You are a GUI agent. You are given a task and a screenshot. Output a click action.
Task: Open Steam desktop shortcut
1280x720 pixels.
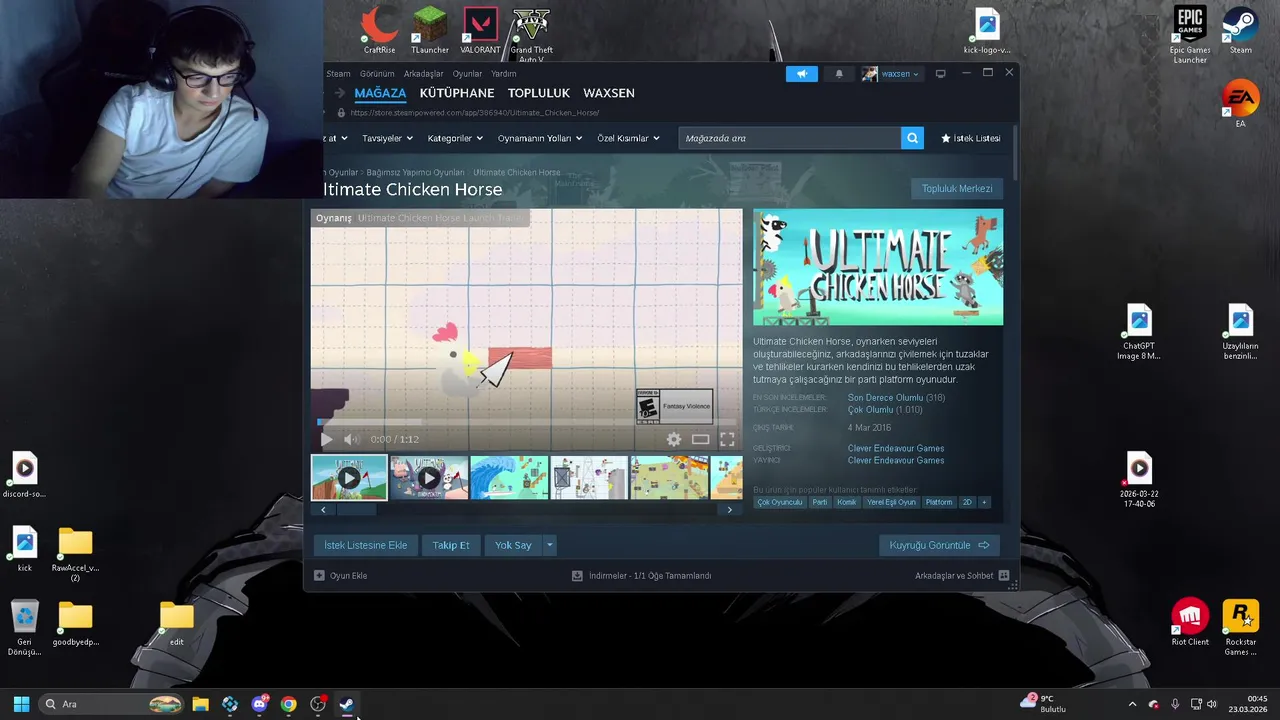pyautogui.click(x=1241, y=30)
